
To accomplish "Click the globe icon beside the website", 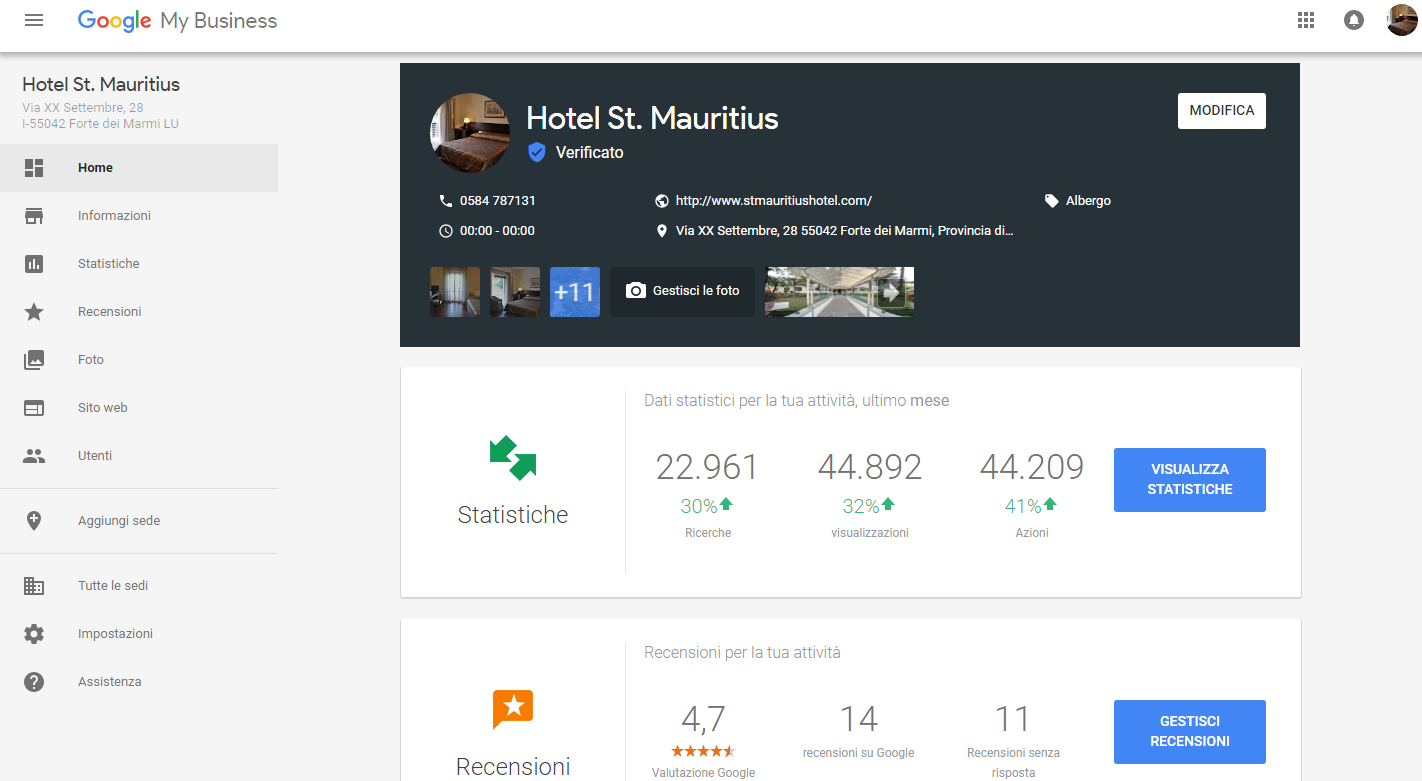I will (x=661, y=201).
